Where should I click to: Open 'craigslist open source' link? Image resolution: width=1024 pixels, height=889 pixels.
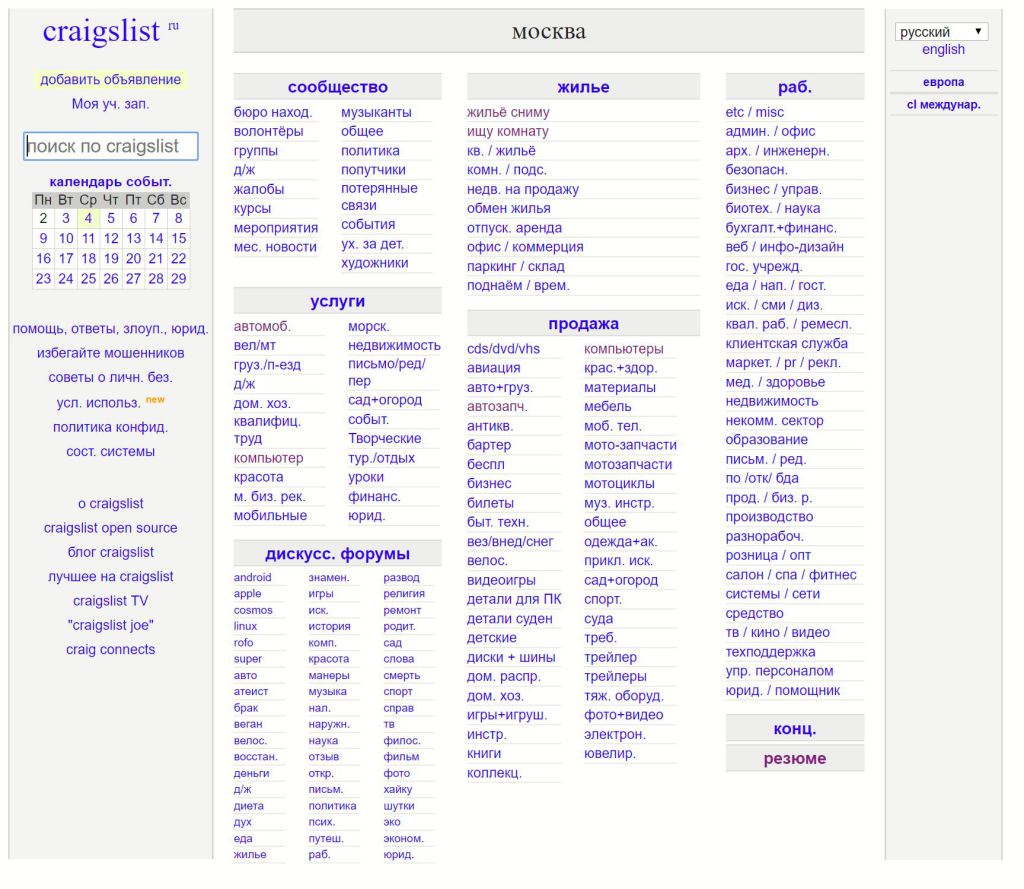click(110, 528)
